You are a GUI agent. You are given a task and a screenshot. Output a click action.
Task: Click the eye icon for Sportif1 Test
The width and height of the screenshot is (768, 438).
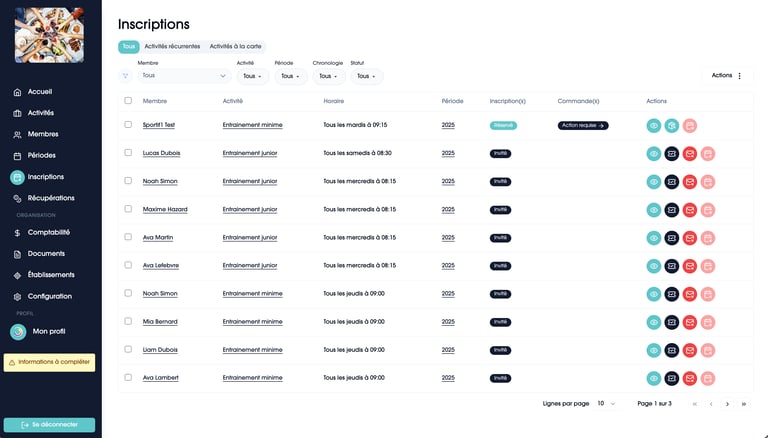coord(653,126)
